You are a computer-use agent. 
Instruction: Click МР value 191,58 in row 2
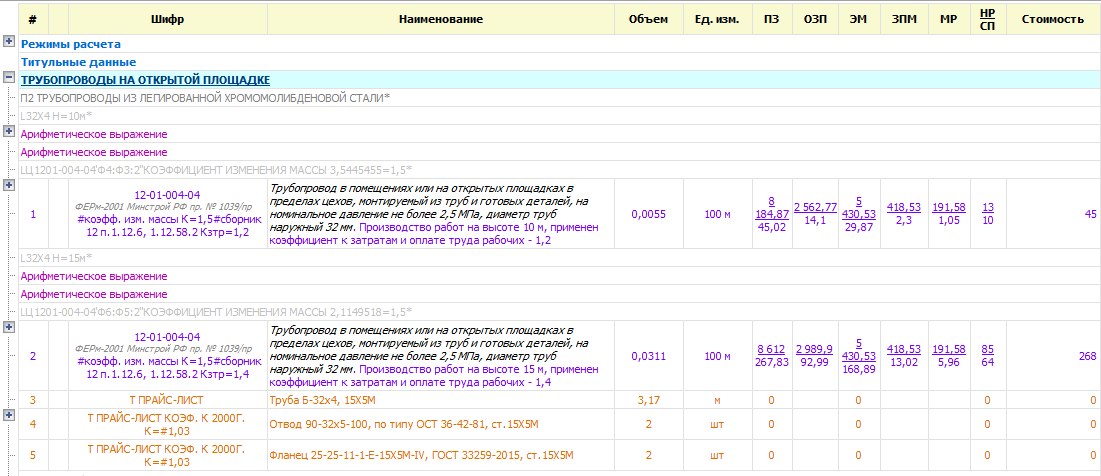tap(949, 349)
